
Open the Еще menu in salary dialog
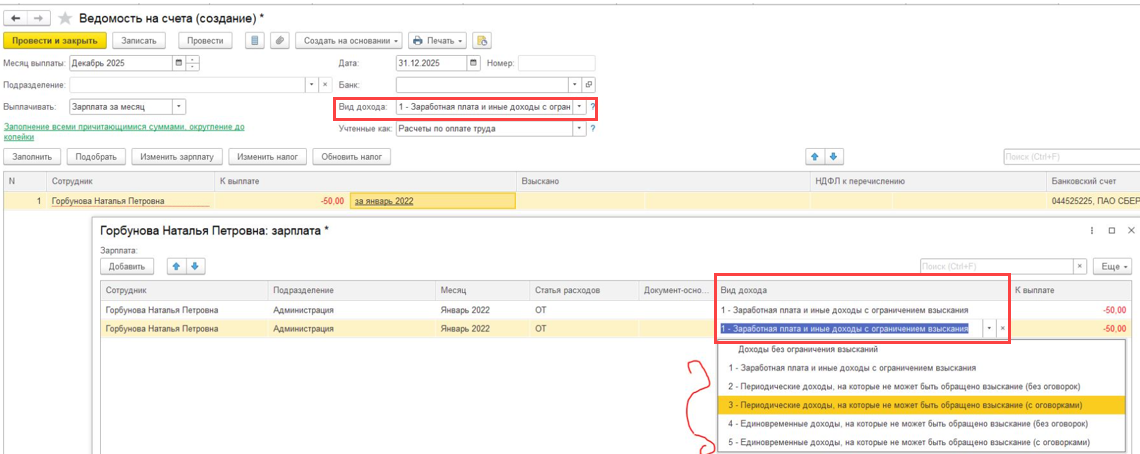[1113, 267]
